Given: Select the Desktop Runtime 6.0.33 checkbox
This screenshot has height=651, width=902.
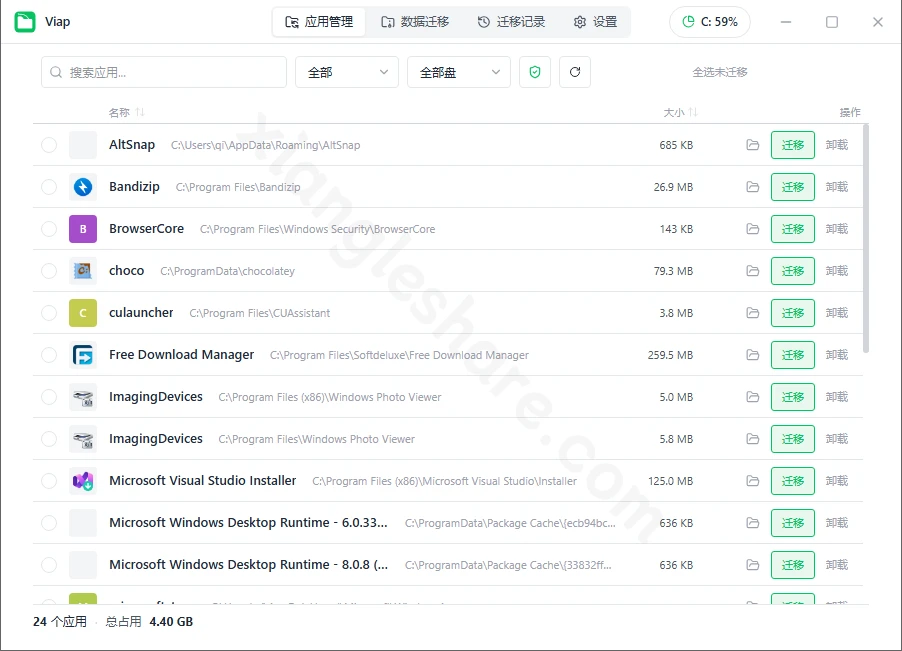Looking at the screenshot, I should pyautogui.click(x=49, y=523).
